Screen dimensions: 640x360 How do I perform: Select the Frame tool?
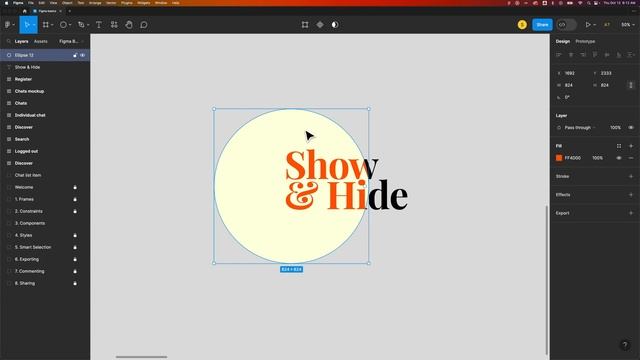[x=46, y=25]
